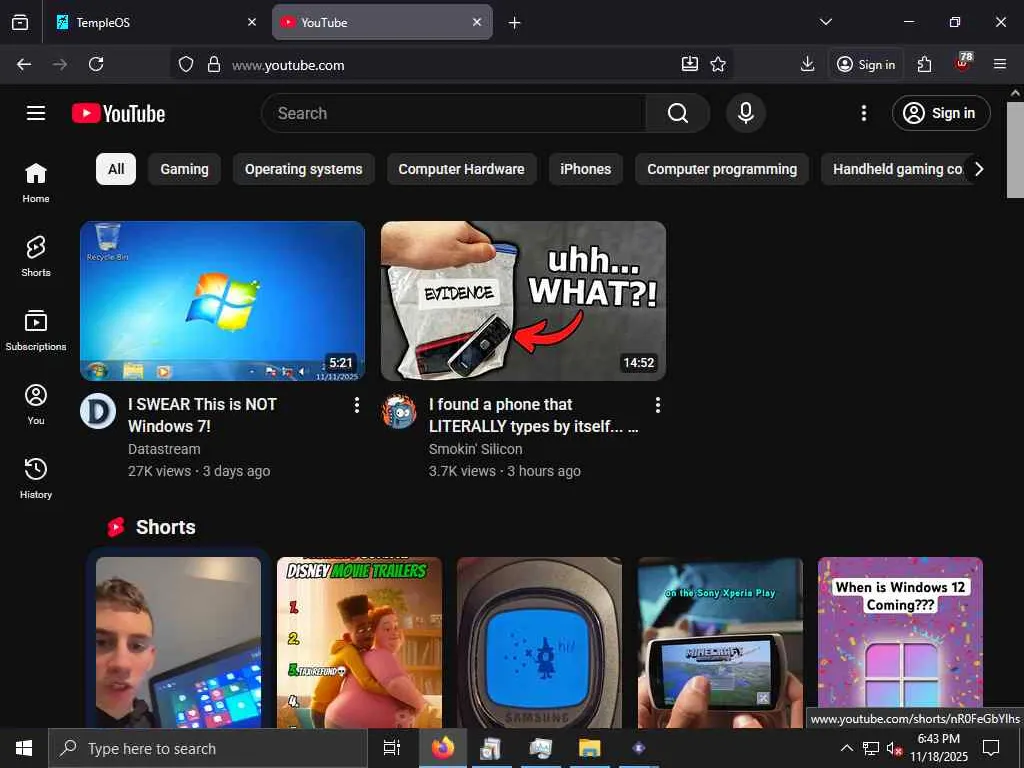The image size is (1024, 768).
Task: Show hidden system tray icons chevron
Action: point(846,748)
